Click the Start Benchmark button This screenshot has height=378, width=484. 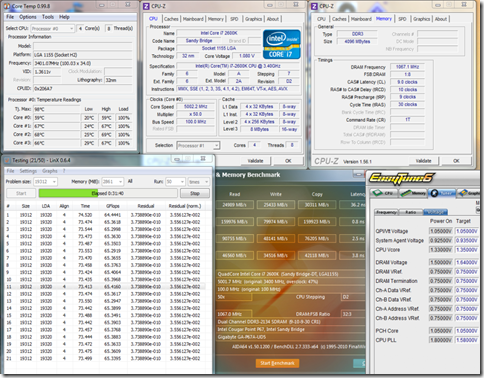pyautogui.click(x=277, y=363)
